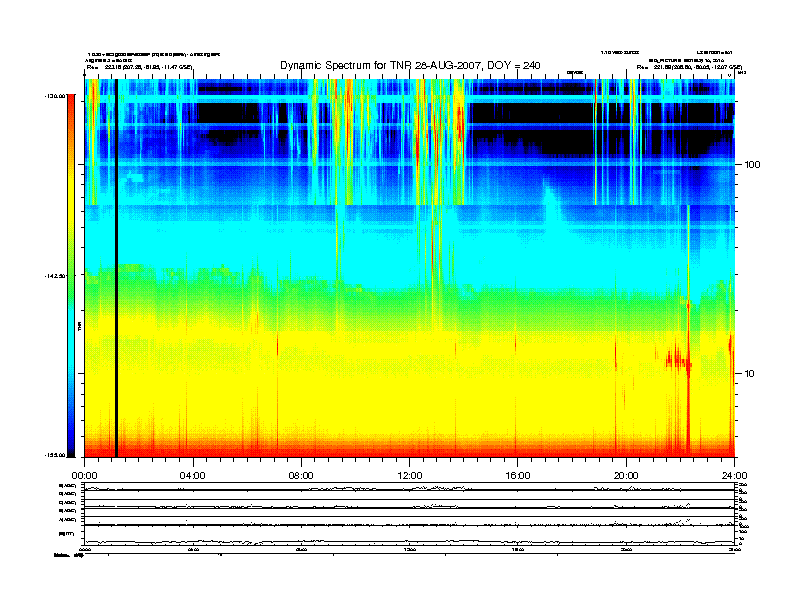The image size is (792, 612).
Task: Click the '24:00' time axis label
Action: point(734,476)
